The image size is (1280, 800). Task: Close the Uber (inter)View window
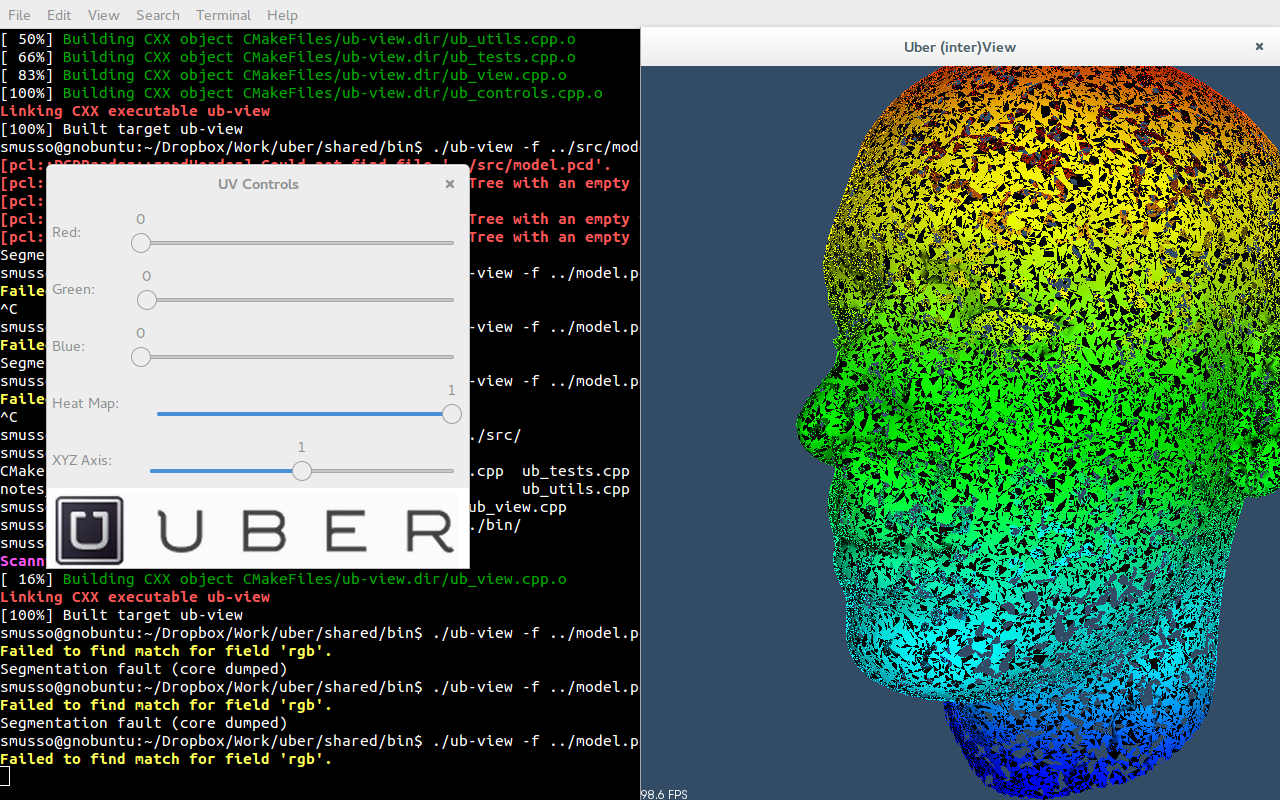1260,46
